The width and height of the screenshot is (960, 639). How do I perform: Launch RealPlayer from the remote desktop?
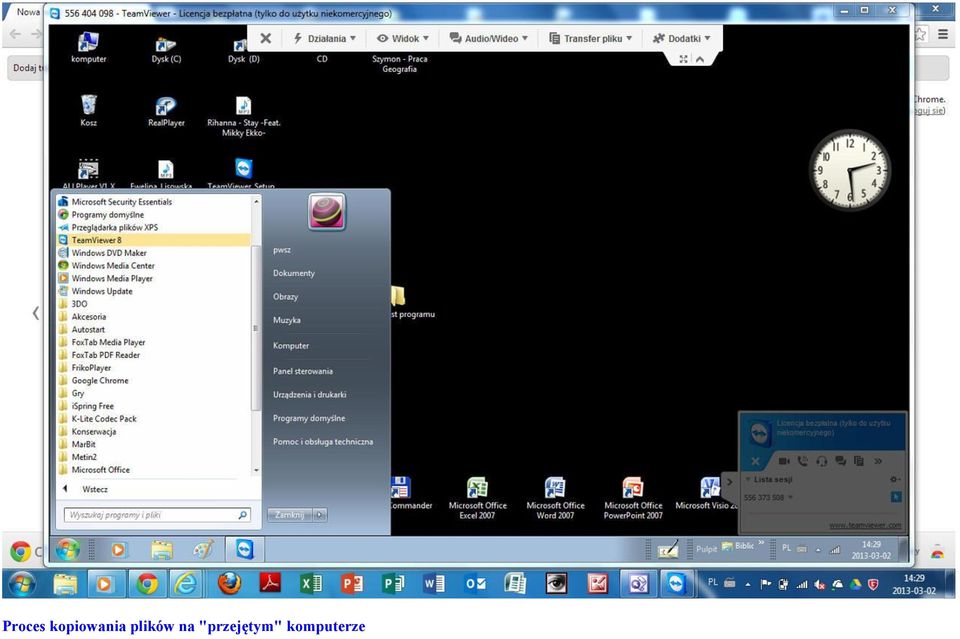(166, 111)
